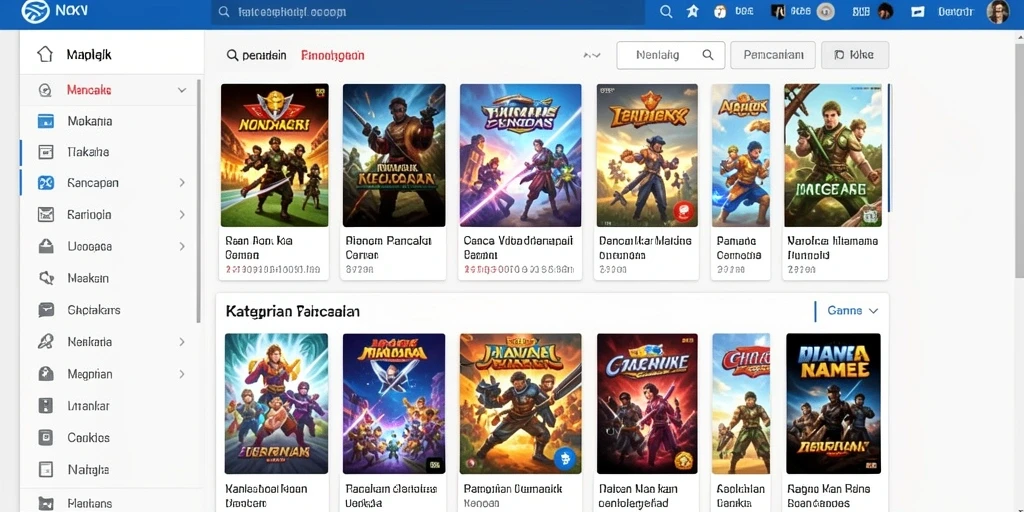Click the NOKV logo icon
Image resolution: width=1024 pixels, height=512 pixels.
(35, 12)
